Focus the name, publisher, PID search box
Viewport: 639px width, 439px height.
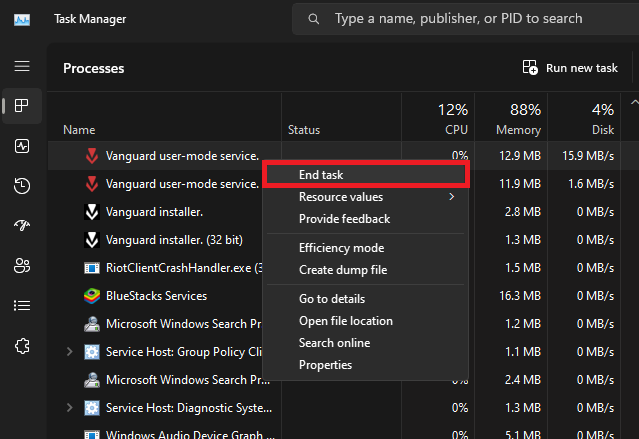click(x=465, y=19)
